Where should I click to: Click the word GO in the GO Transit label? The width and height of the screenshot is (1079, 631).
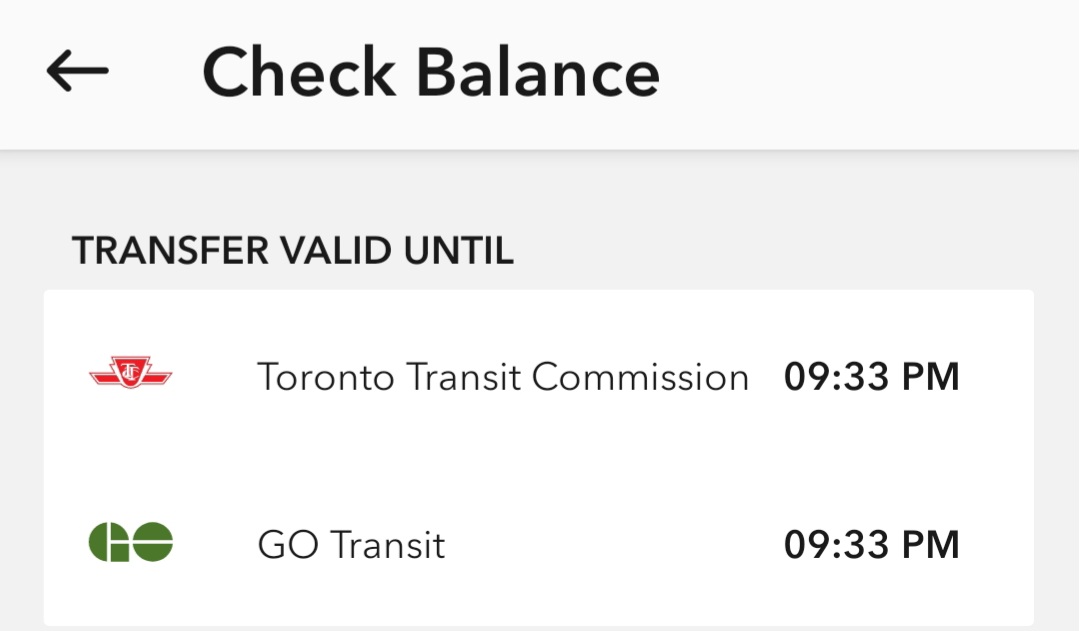288,545
